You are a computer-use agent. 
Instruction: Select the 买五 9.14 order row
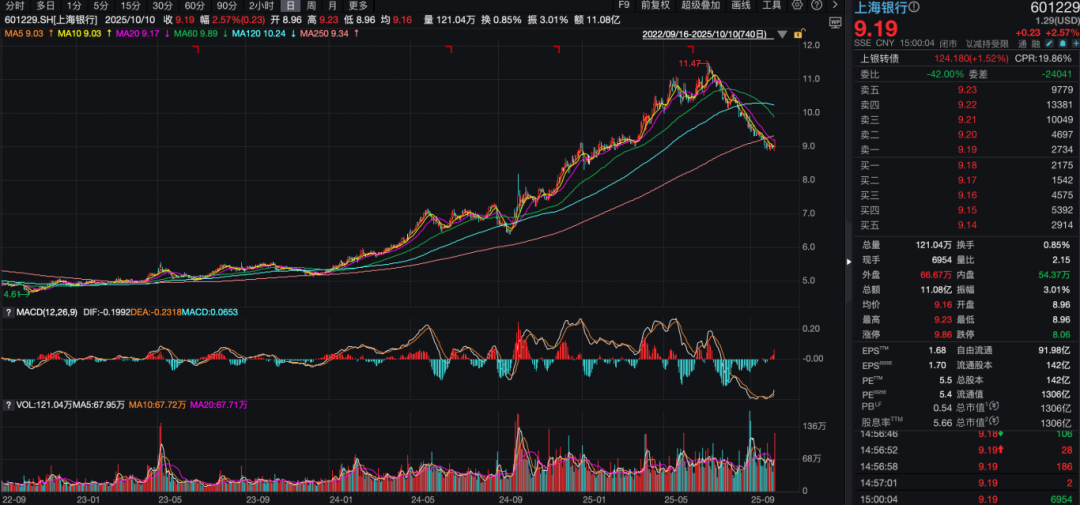pyautogui.click(x=966, y=225)
